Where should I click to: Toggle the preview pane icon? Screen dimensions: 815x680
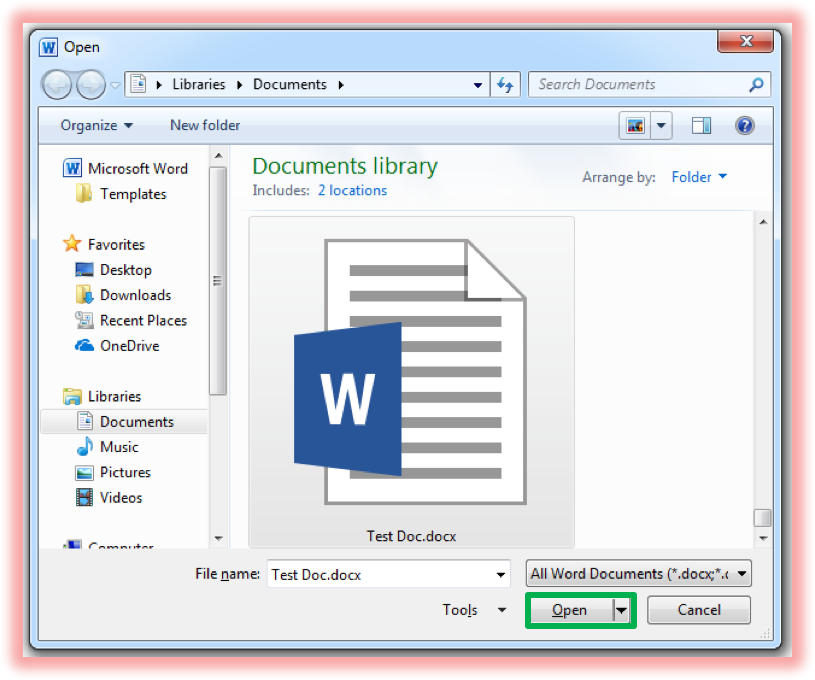701,125
